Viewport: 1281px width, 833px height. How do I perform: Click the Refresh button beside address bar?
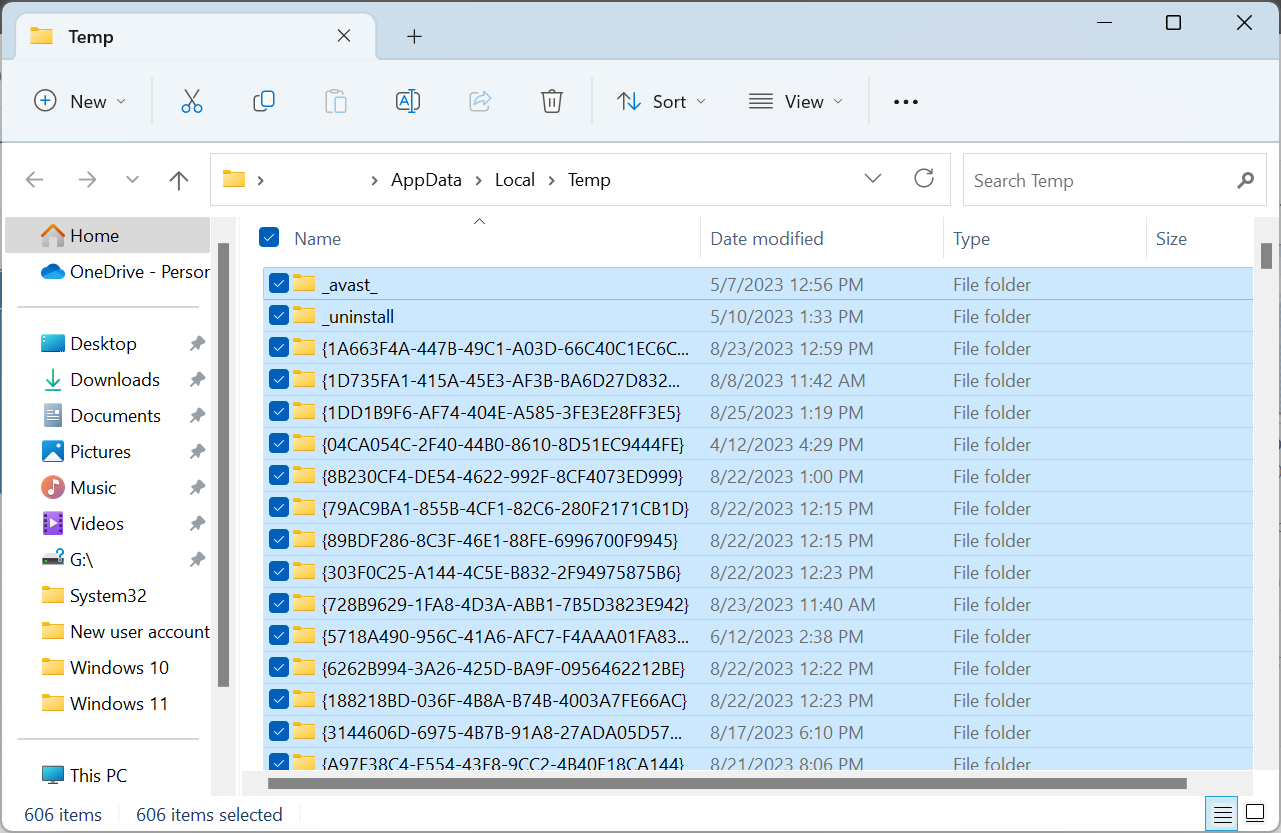click(924, 179)
